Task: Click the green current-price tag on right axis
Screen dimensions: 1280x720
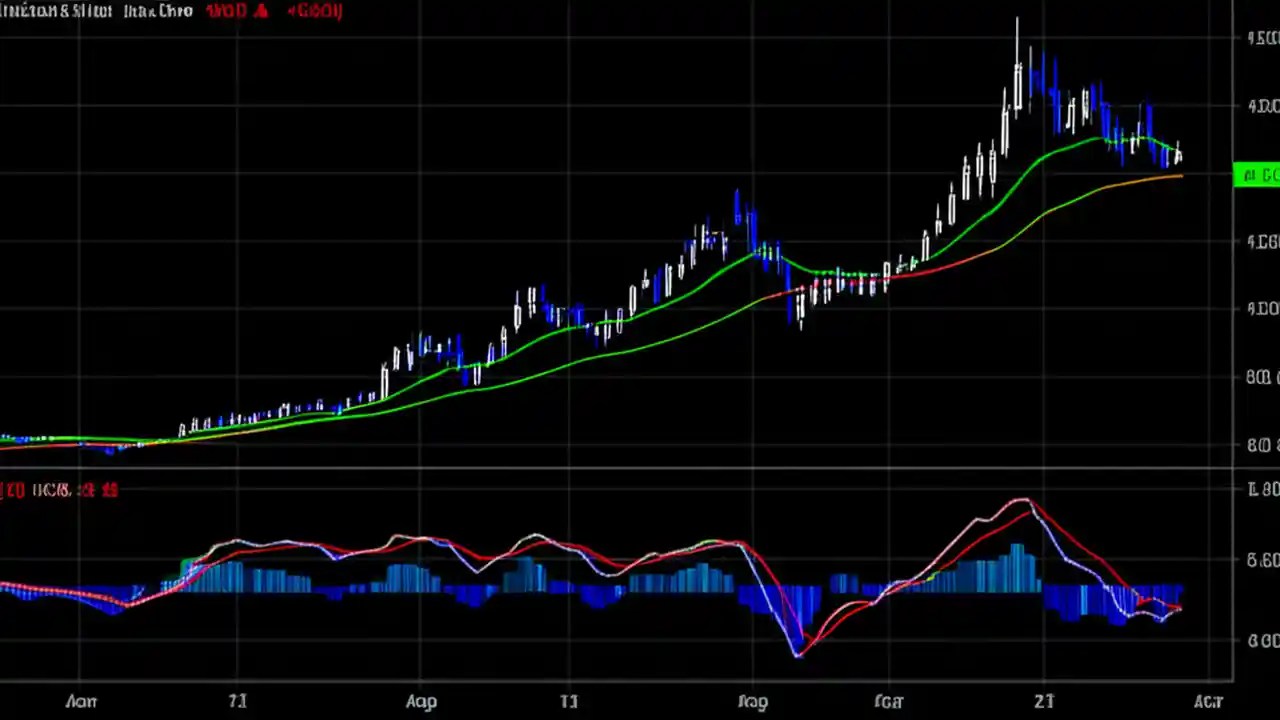Action: point(1257,175)
